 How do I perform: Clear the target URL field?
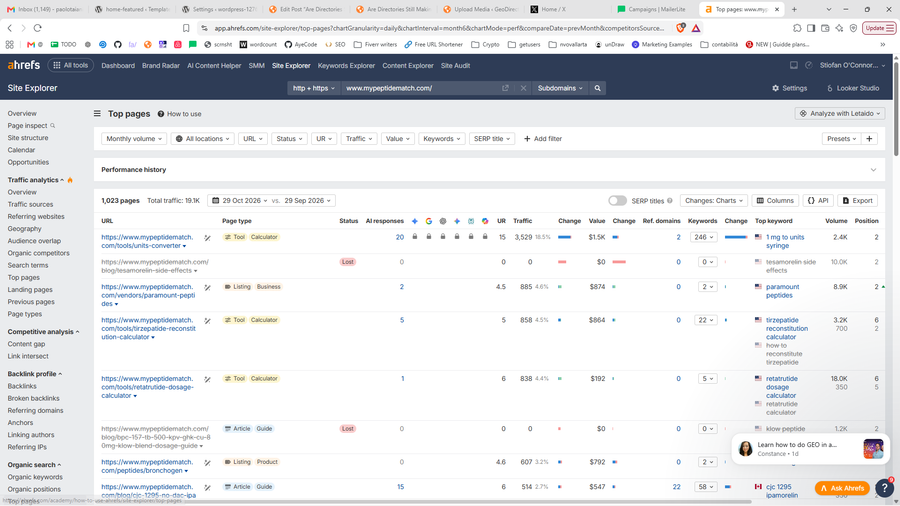click(523, 88)
